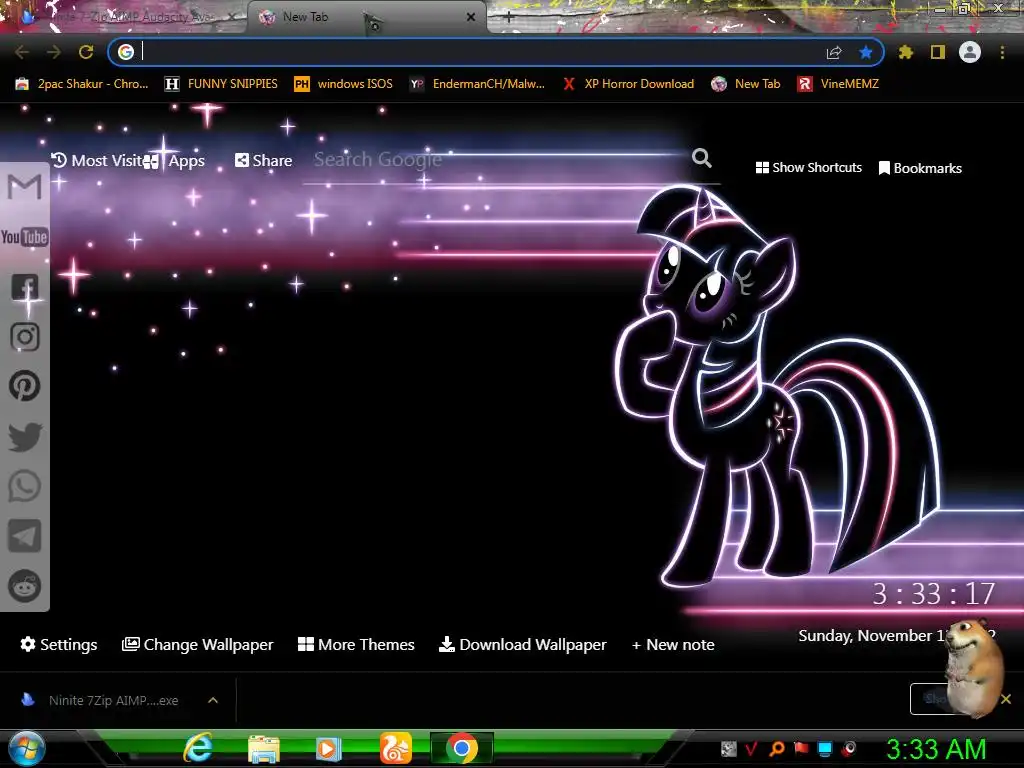The height and width of the screenshot is (768, 1024).
Task: Open the Bookmarks panel
Action: [920, 168]
